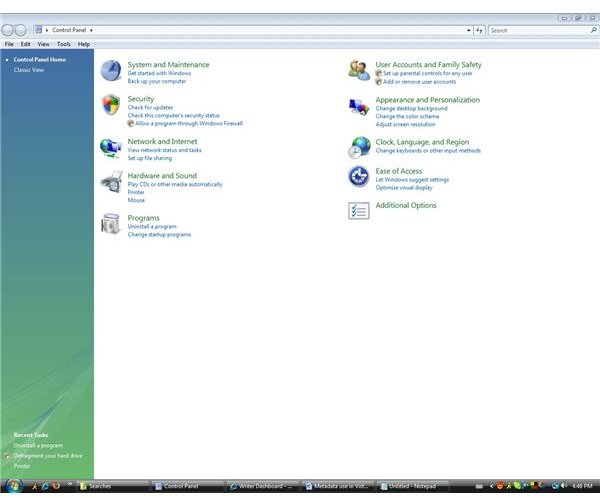Click Change the color scheme

407,116
